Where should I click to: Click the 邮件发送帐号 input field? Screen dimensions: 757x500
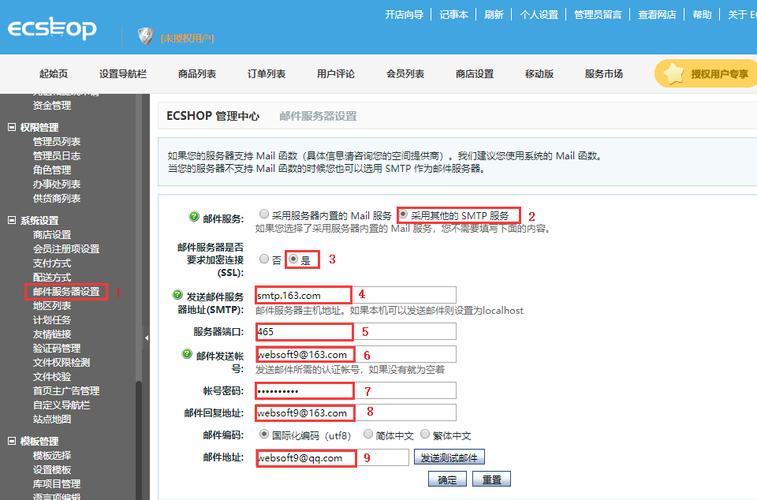(x=355, y=354)
